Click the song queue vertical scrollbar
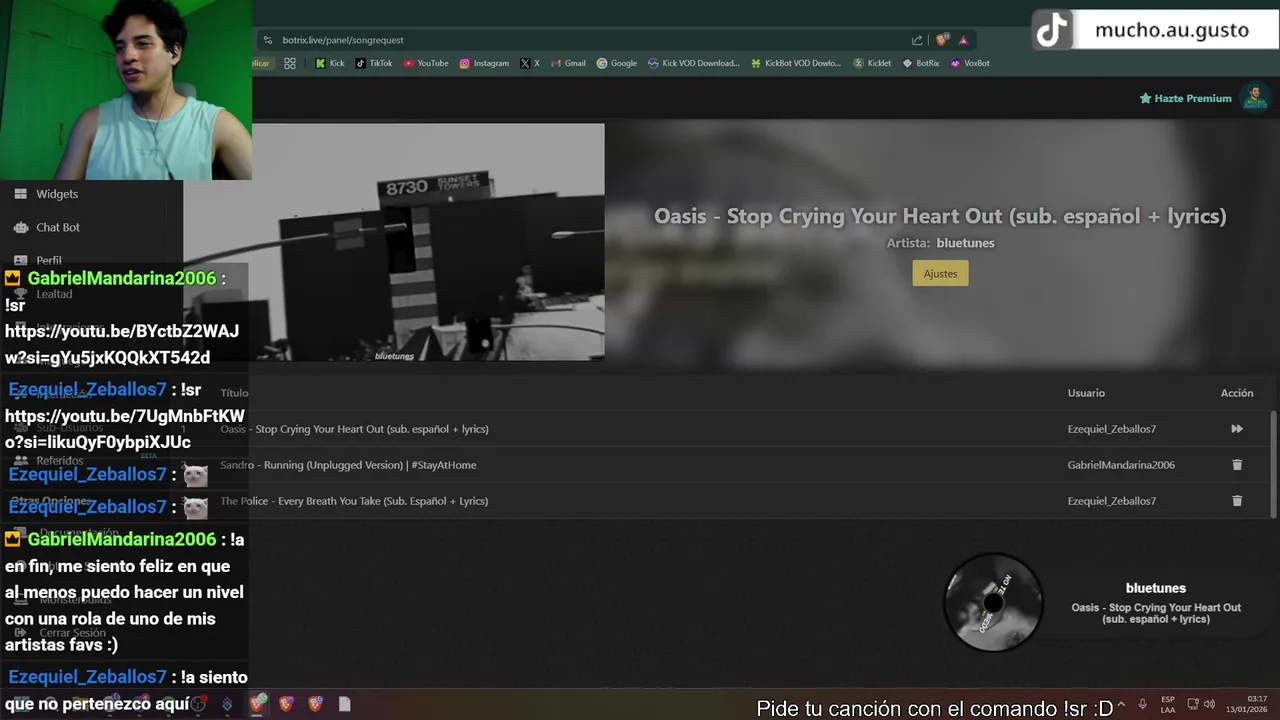Screen dimensions: 1280x720 [x=1273, y=463]
